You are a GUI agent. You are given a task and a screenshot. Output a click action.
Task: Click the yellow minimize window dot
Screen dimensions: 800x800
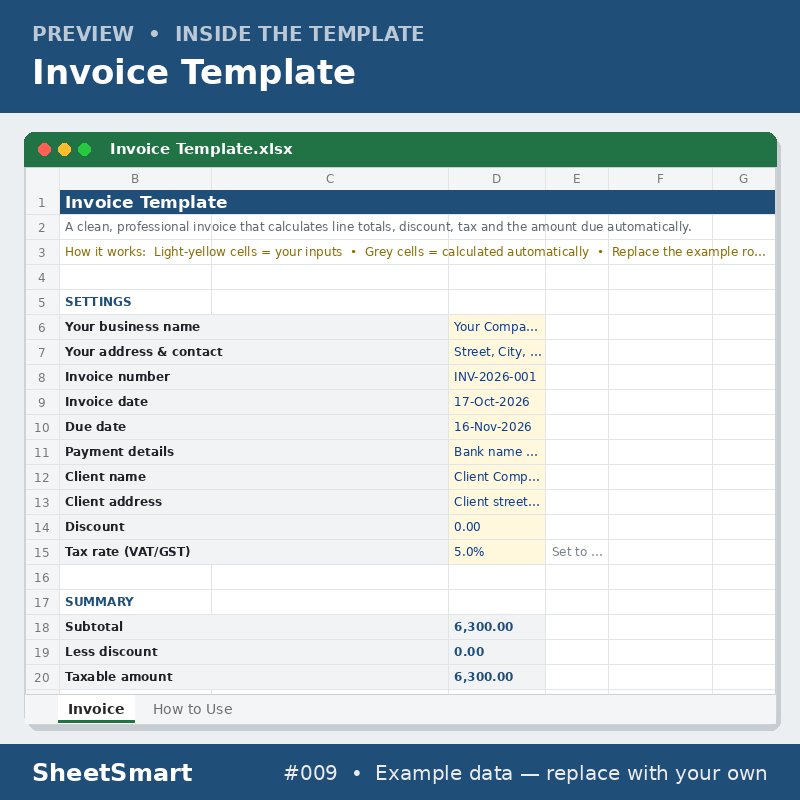(x=64, y=149)
